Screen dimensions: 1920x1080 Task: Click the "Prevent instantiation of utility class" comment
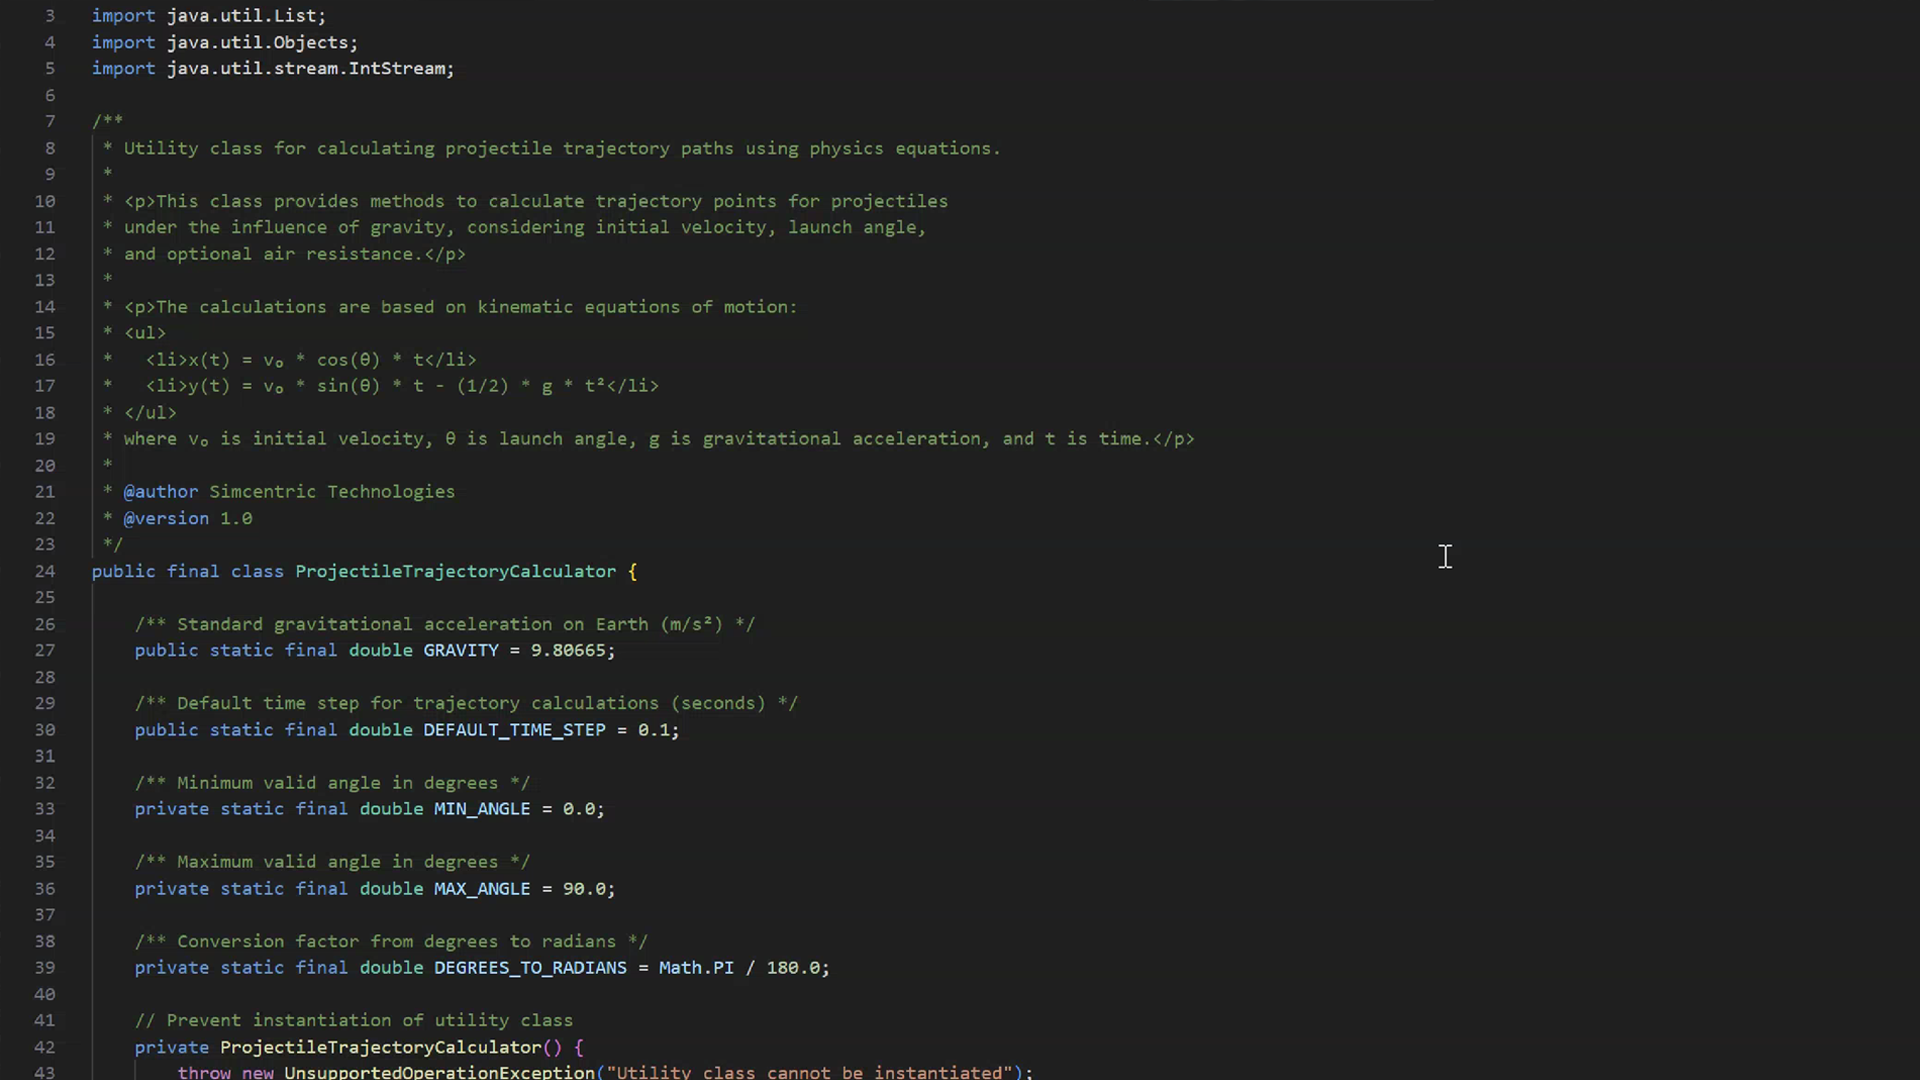[x=354, y=1020]
